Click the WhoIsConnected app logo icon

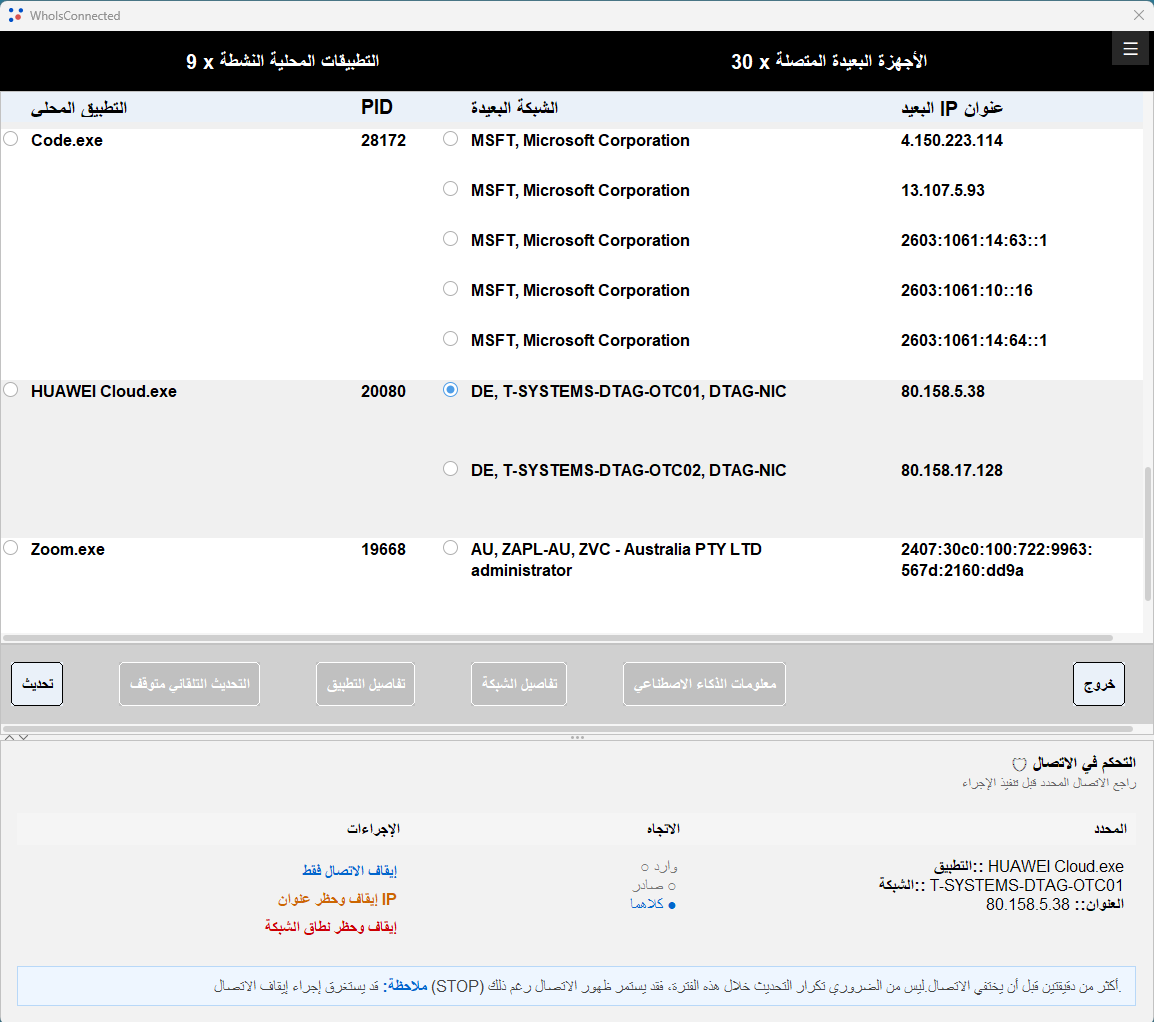pyautogui.click(x=15, y=15)
